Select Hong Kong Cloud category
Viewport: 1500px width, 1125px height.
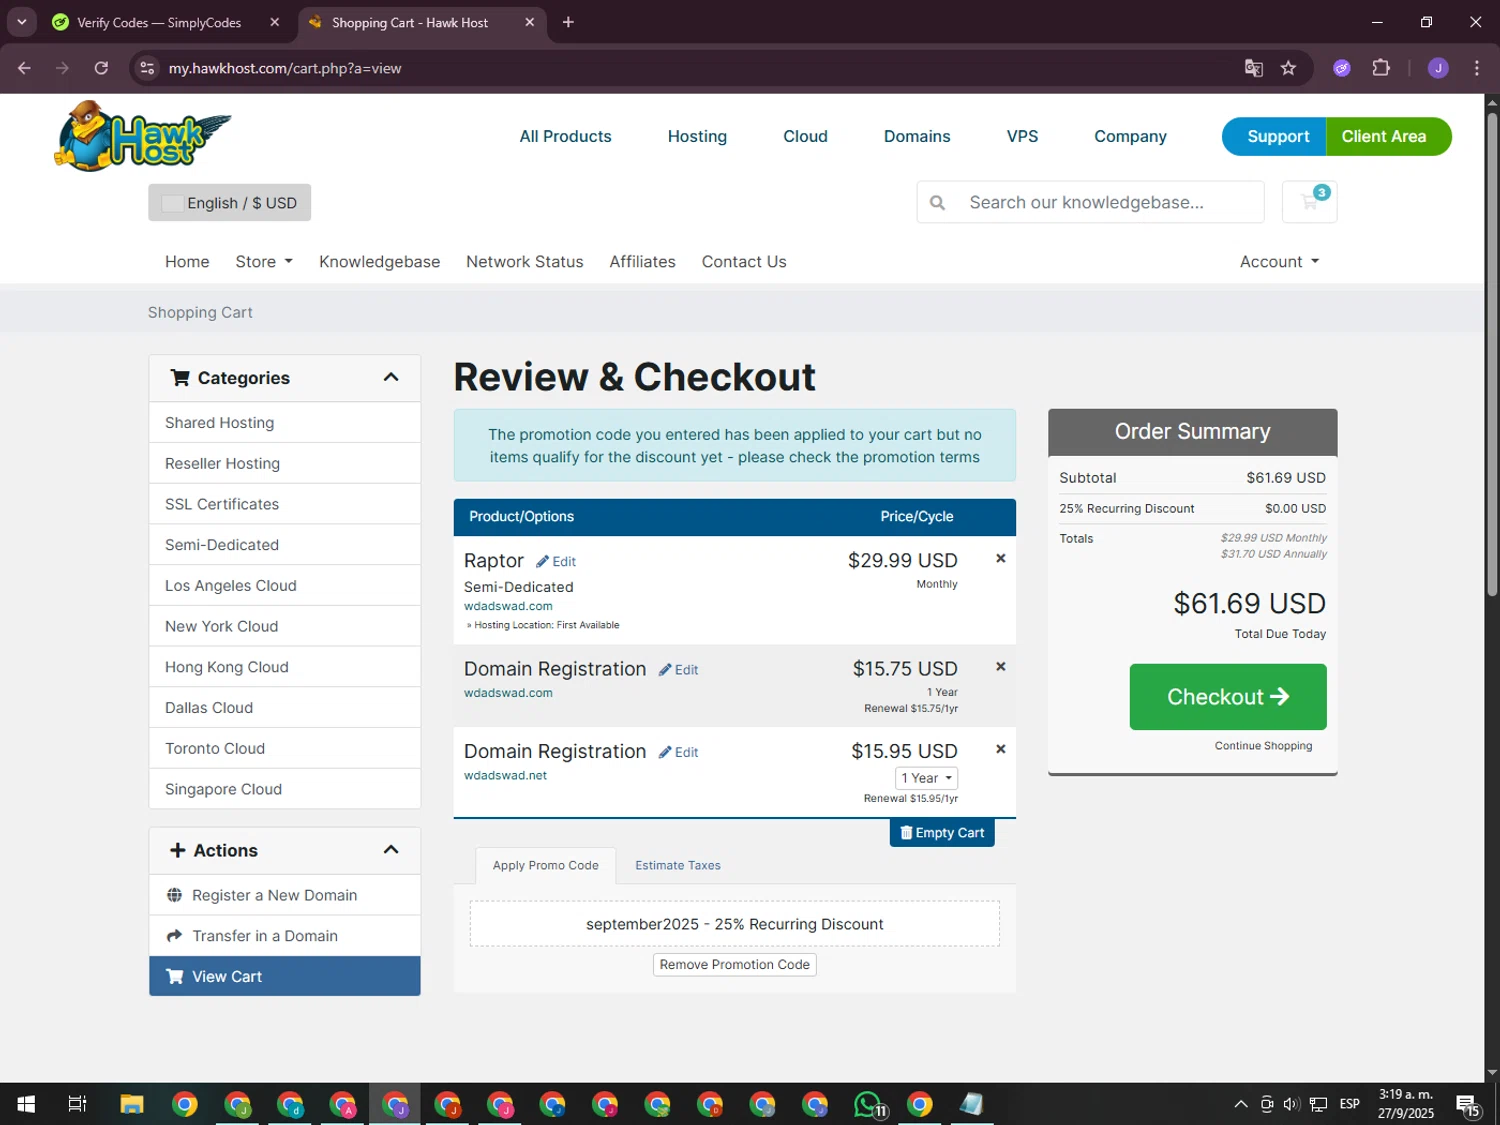click(285, 667)
